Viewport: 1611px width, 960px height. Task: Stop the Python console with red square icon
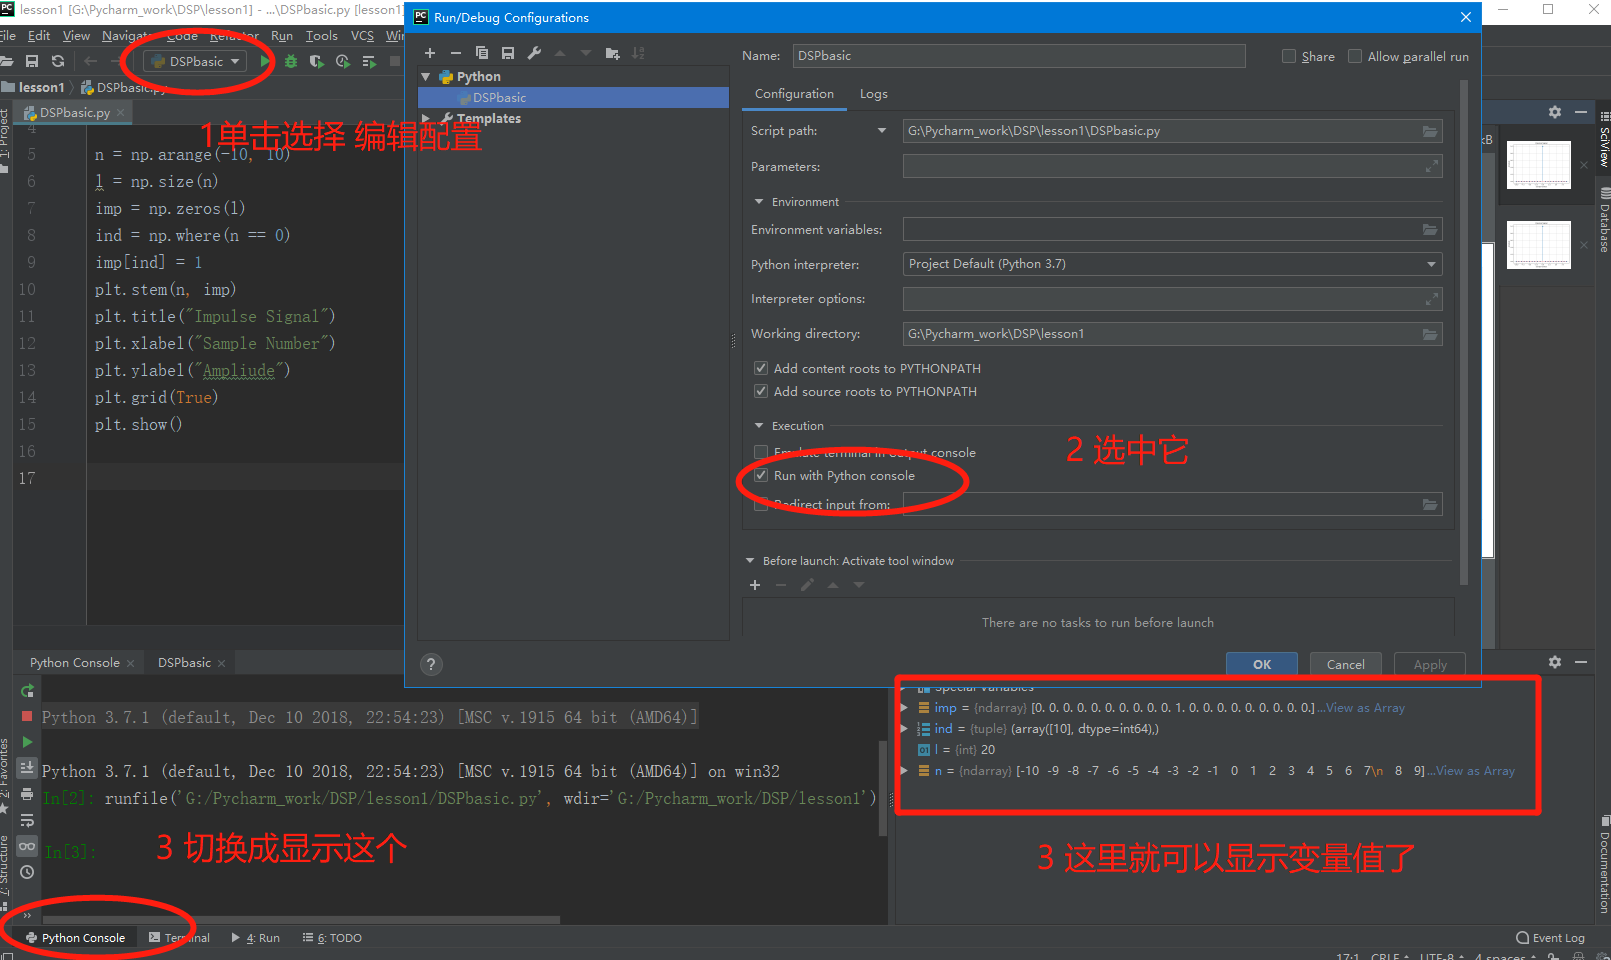click(27, 717)
